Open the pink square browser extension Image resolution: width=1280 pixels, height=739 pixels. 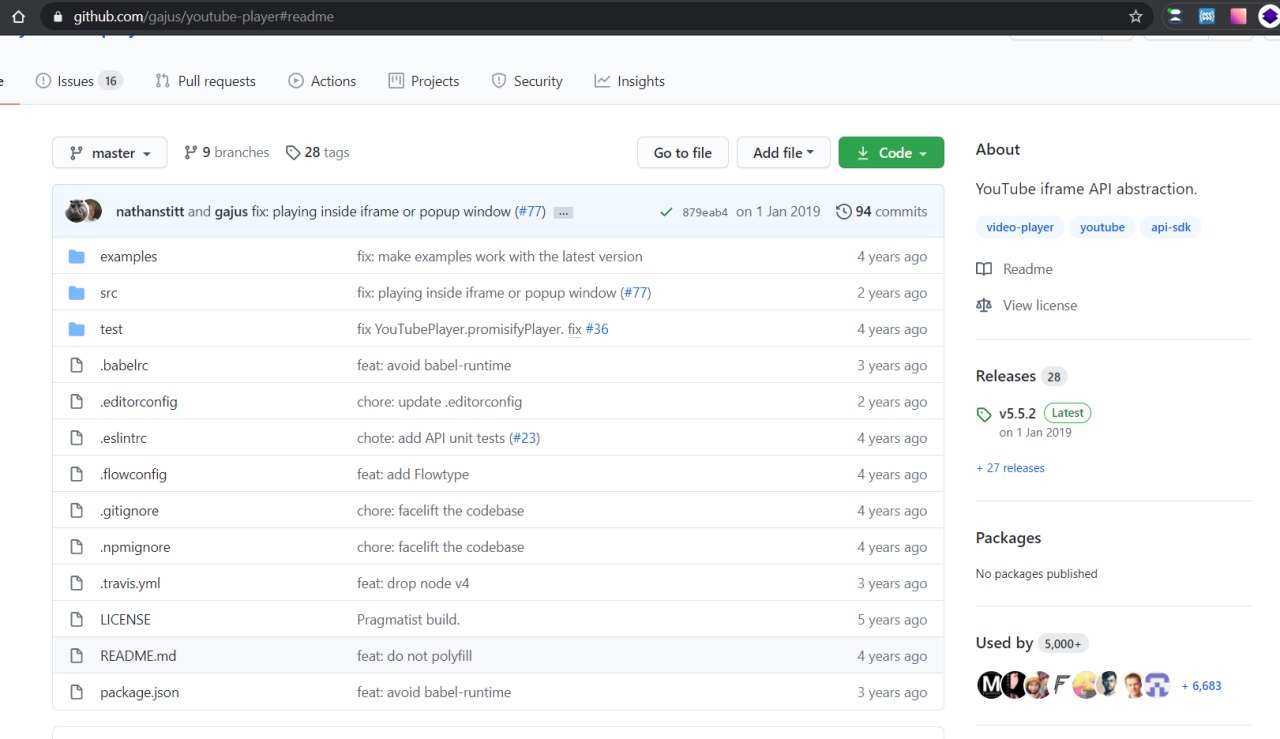pos(1238,16)
